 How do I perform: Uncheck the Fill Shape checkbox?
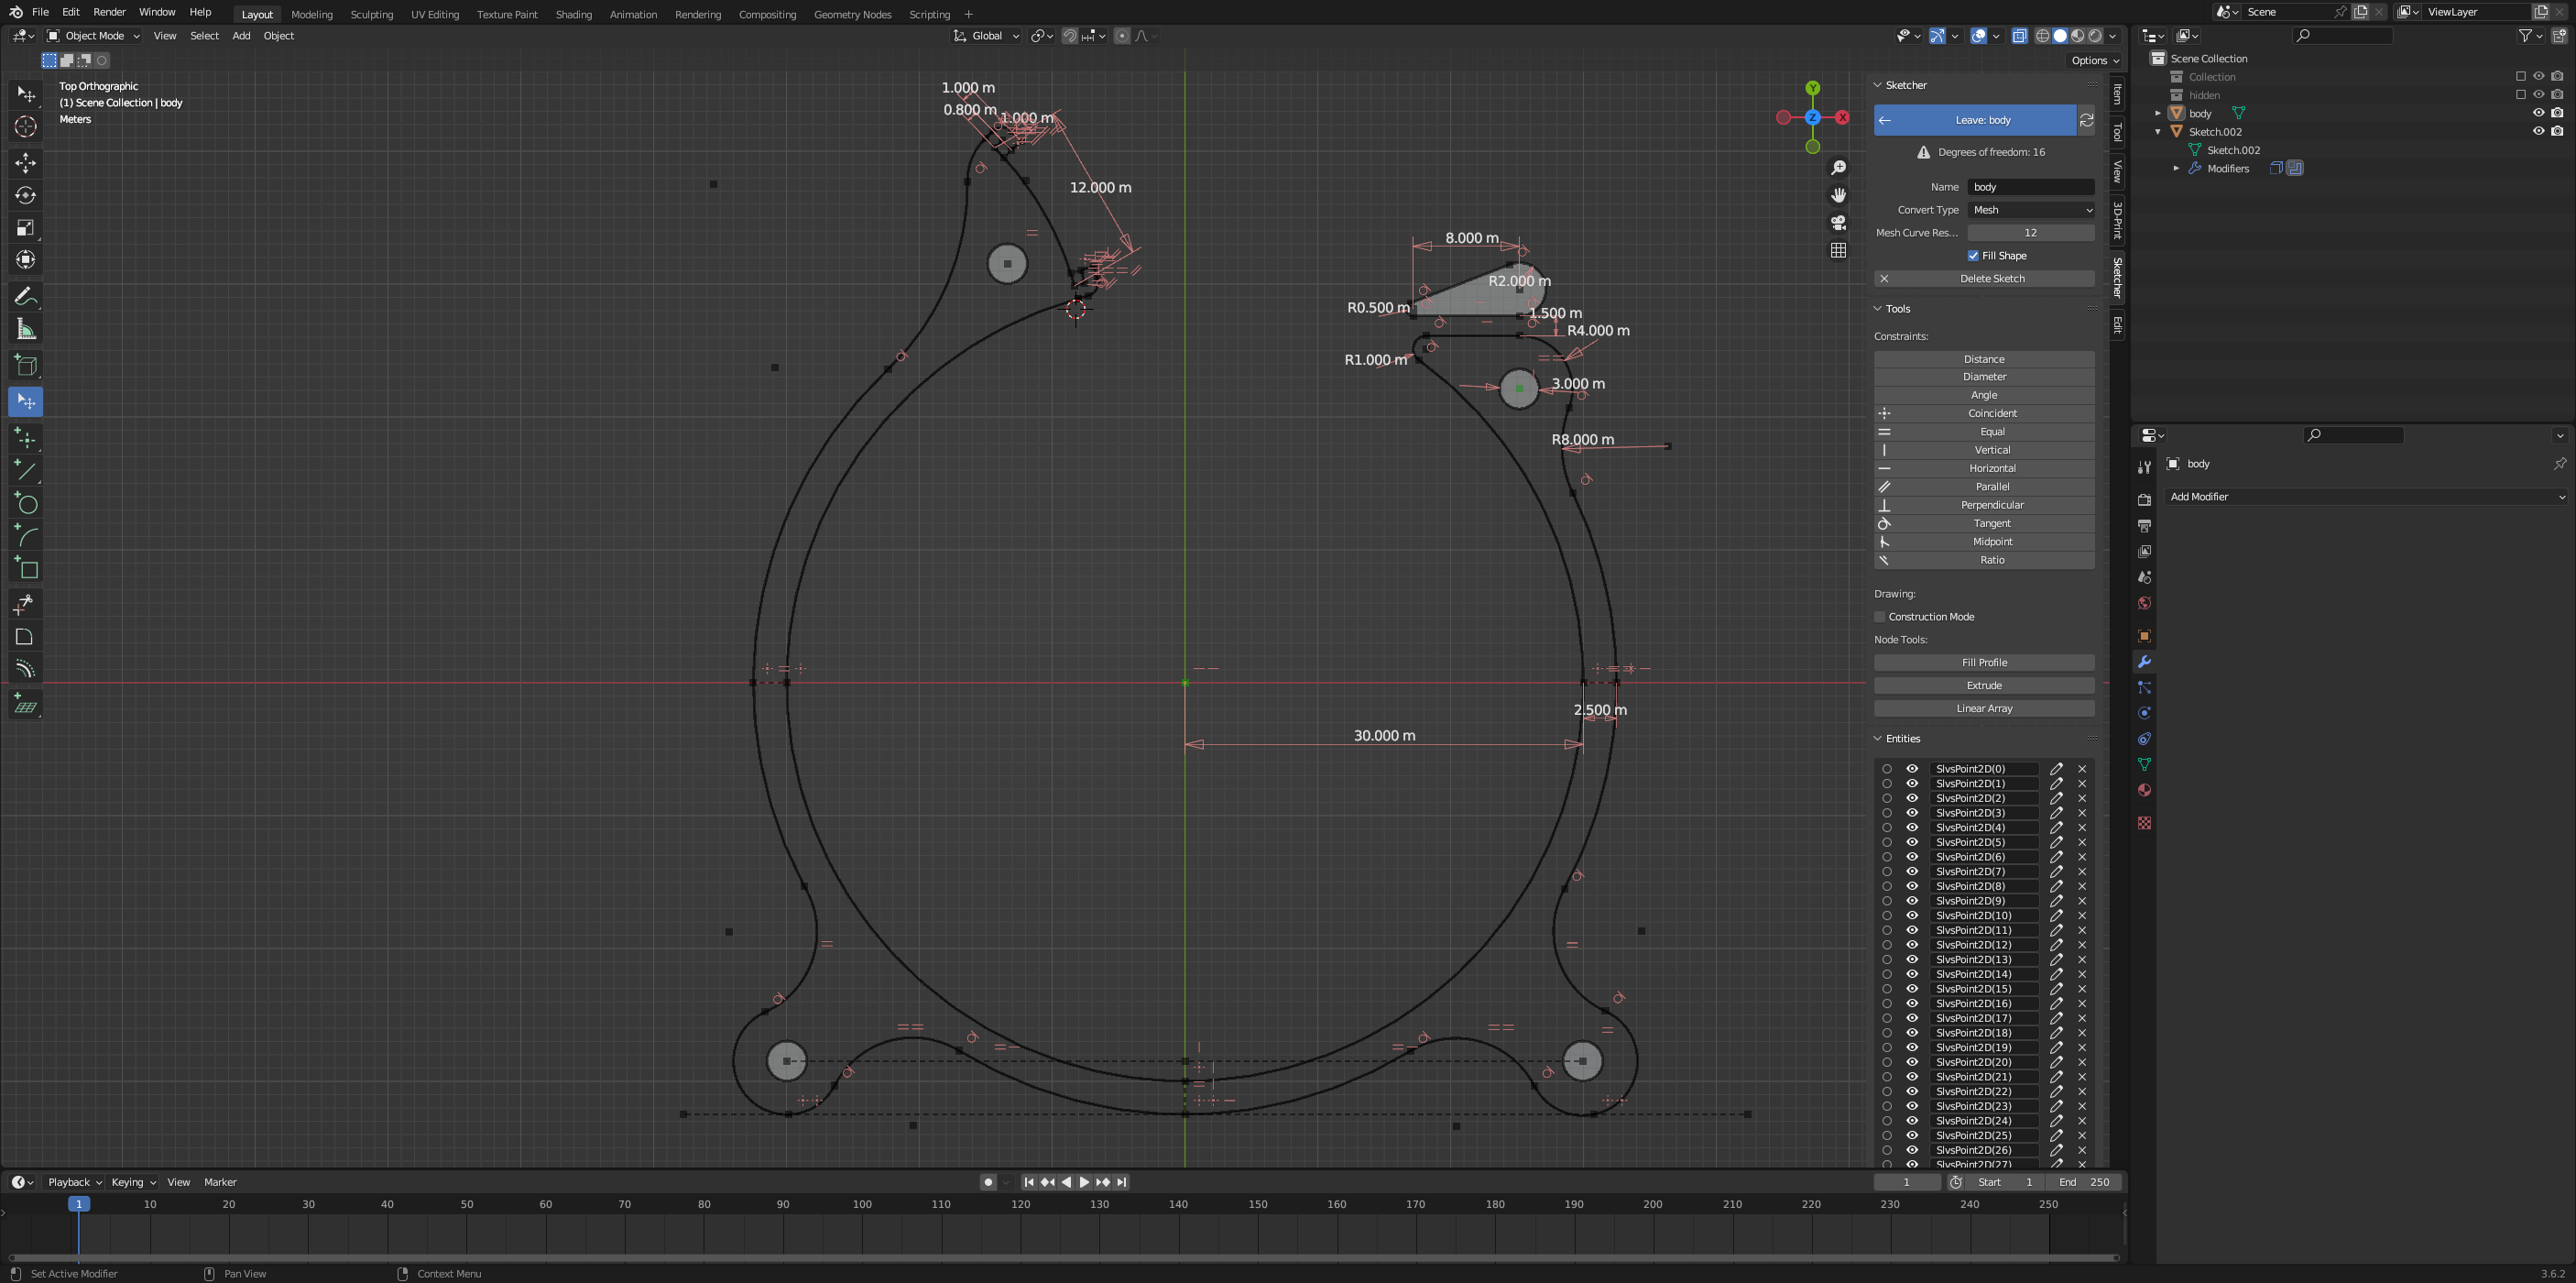tap(1973, 256)
